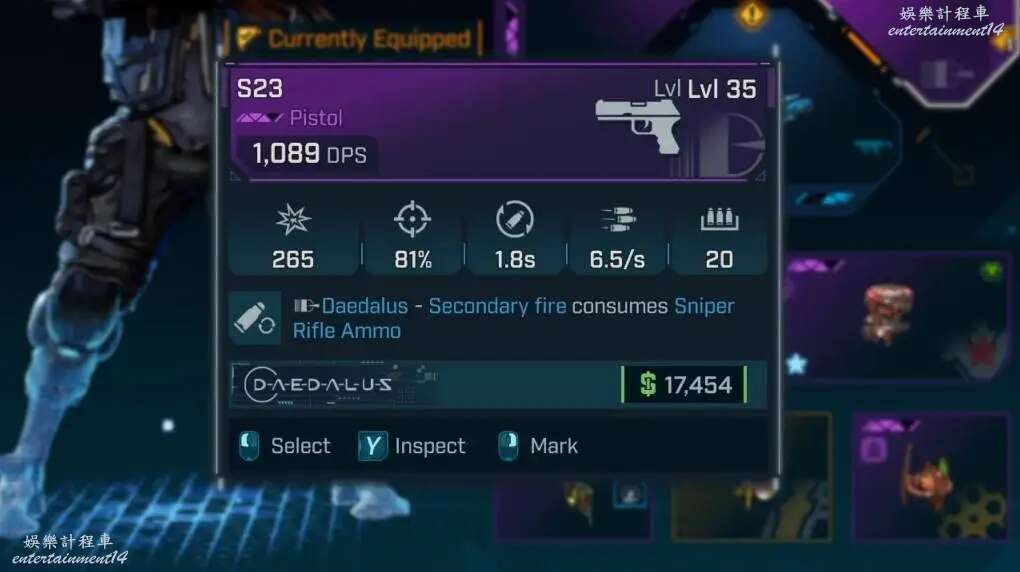Click the yellow exclamation alert icon

click(751, 13)
